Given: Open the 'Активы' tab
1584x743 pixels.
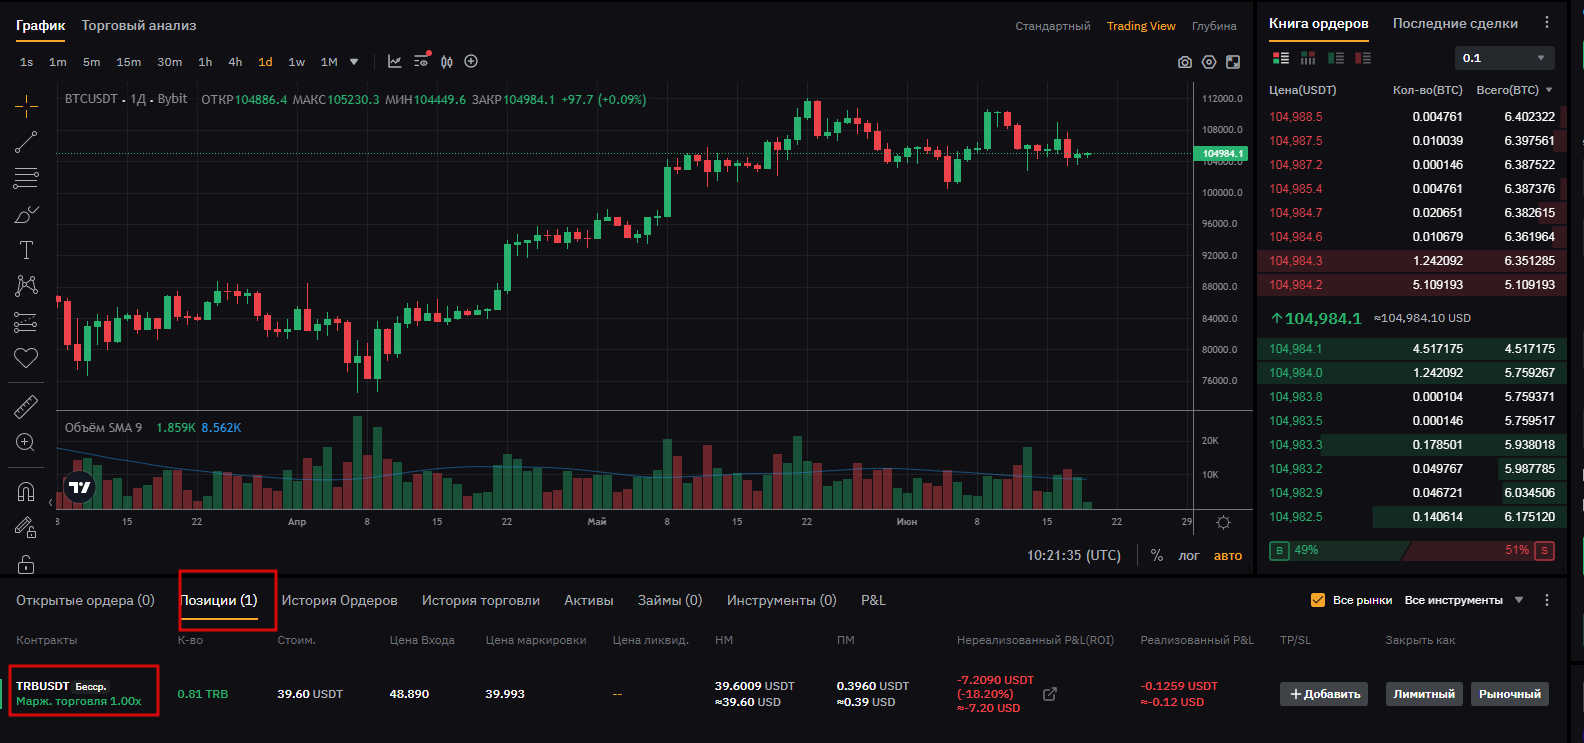Looking at the screenshot, I should 589,600.
